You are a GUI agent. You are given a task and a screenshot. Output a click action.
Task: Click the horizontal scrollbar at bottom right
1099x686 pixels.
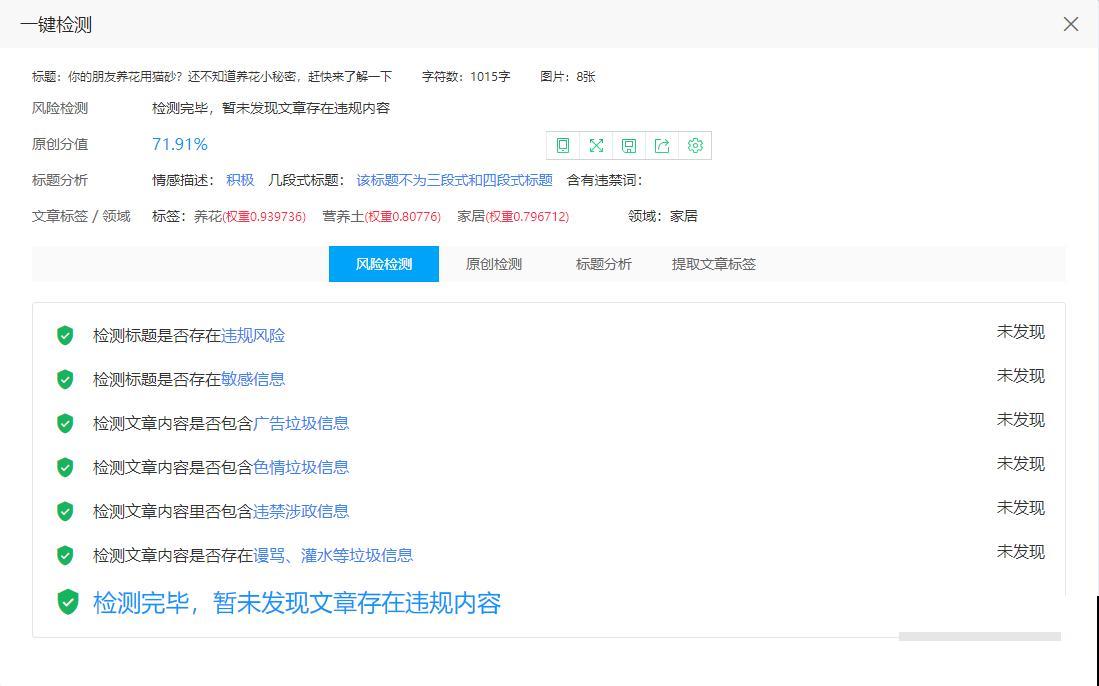980,636
